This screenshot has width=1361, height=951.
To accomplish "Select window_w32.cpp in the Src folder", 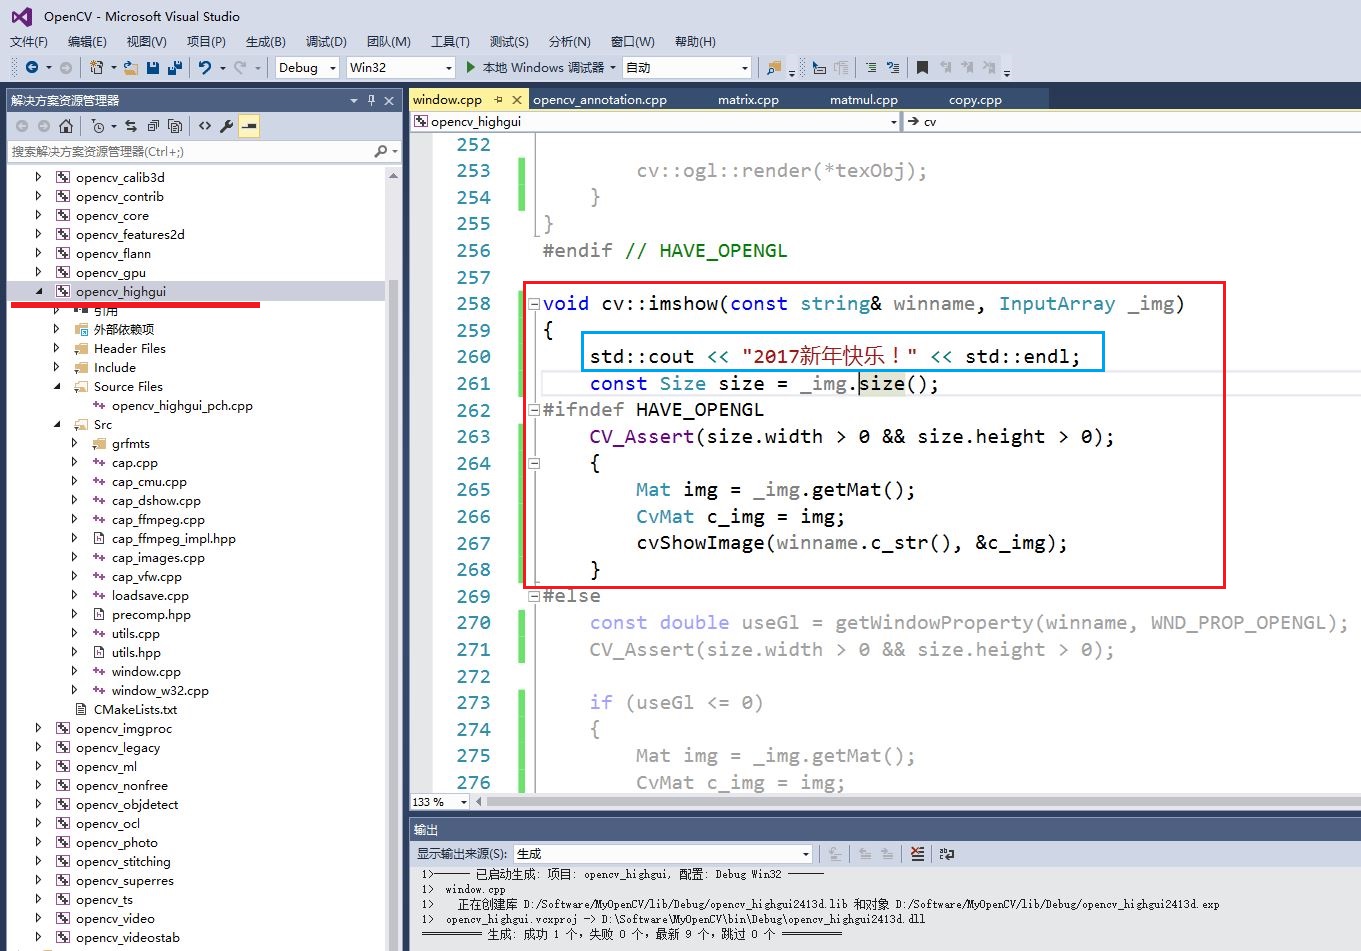I will pos(160,691).
